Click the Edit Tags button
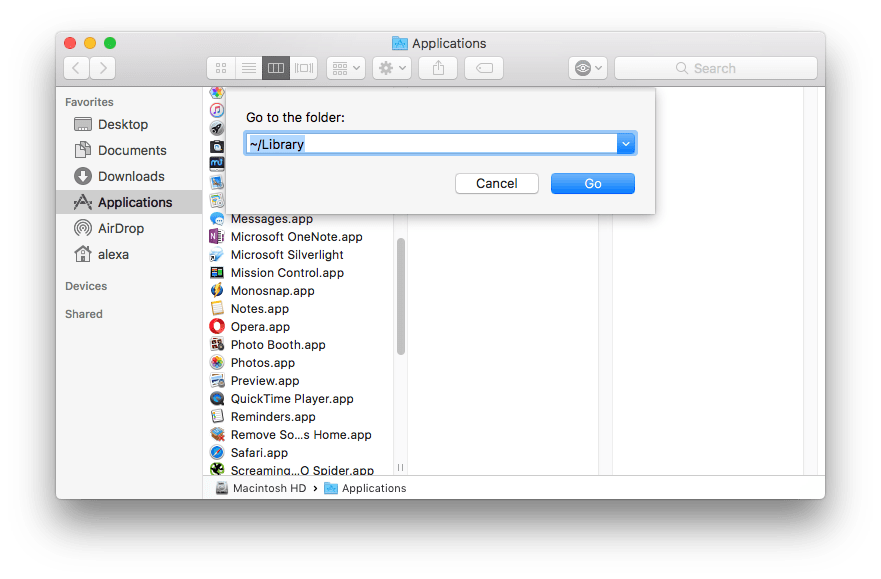Viewport: 881px width, 579px height. click(484, 68)
